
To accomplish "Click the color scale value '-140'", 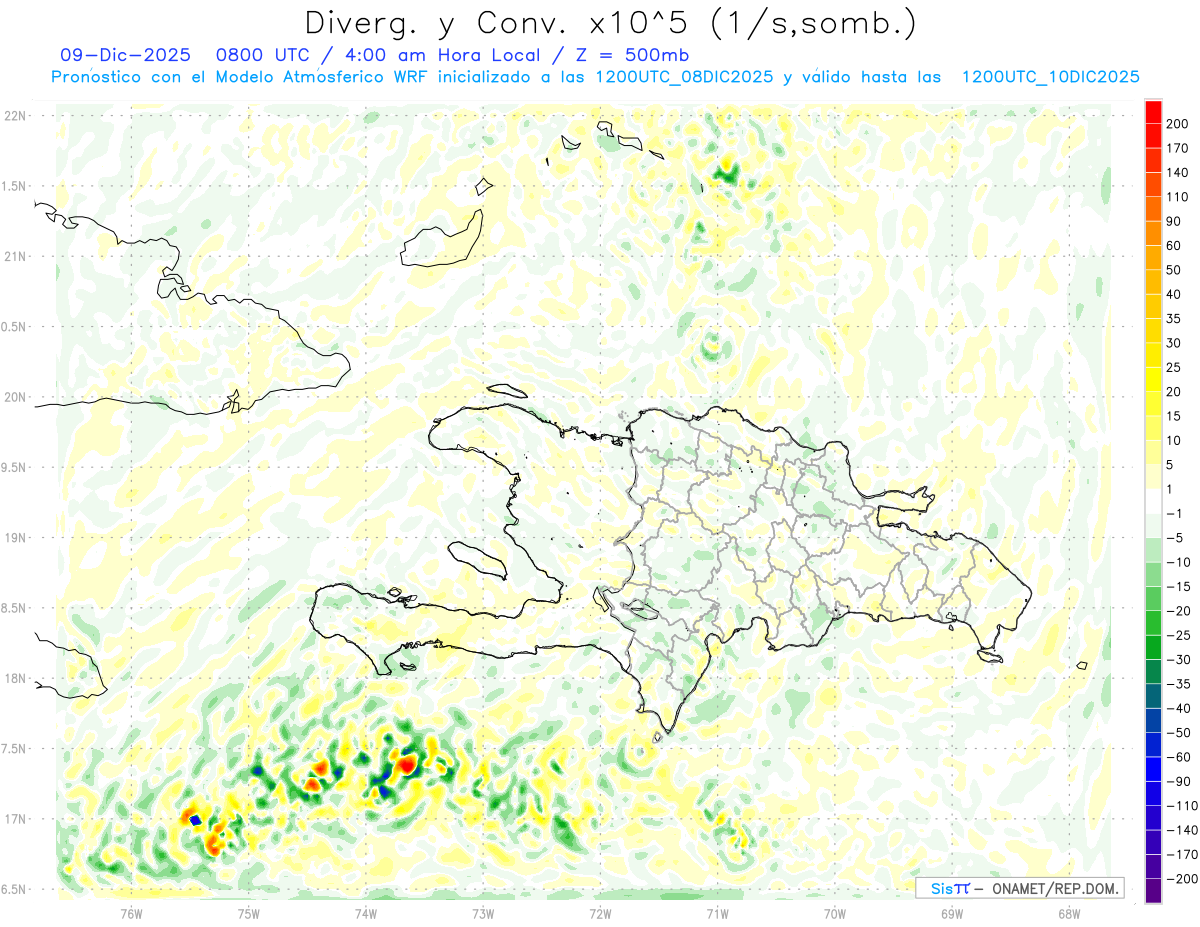I will click(1182, 830).
